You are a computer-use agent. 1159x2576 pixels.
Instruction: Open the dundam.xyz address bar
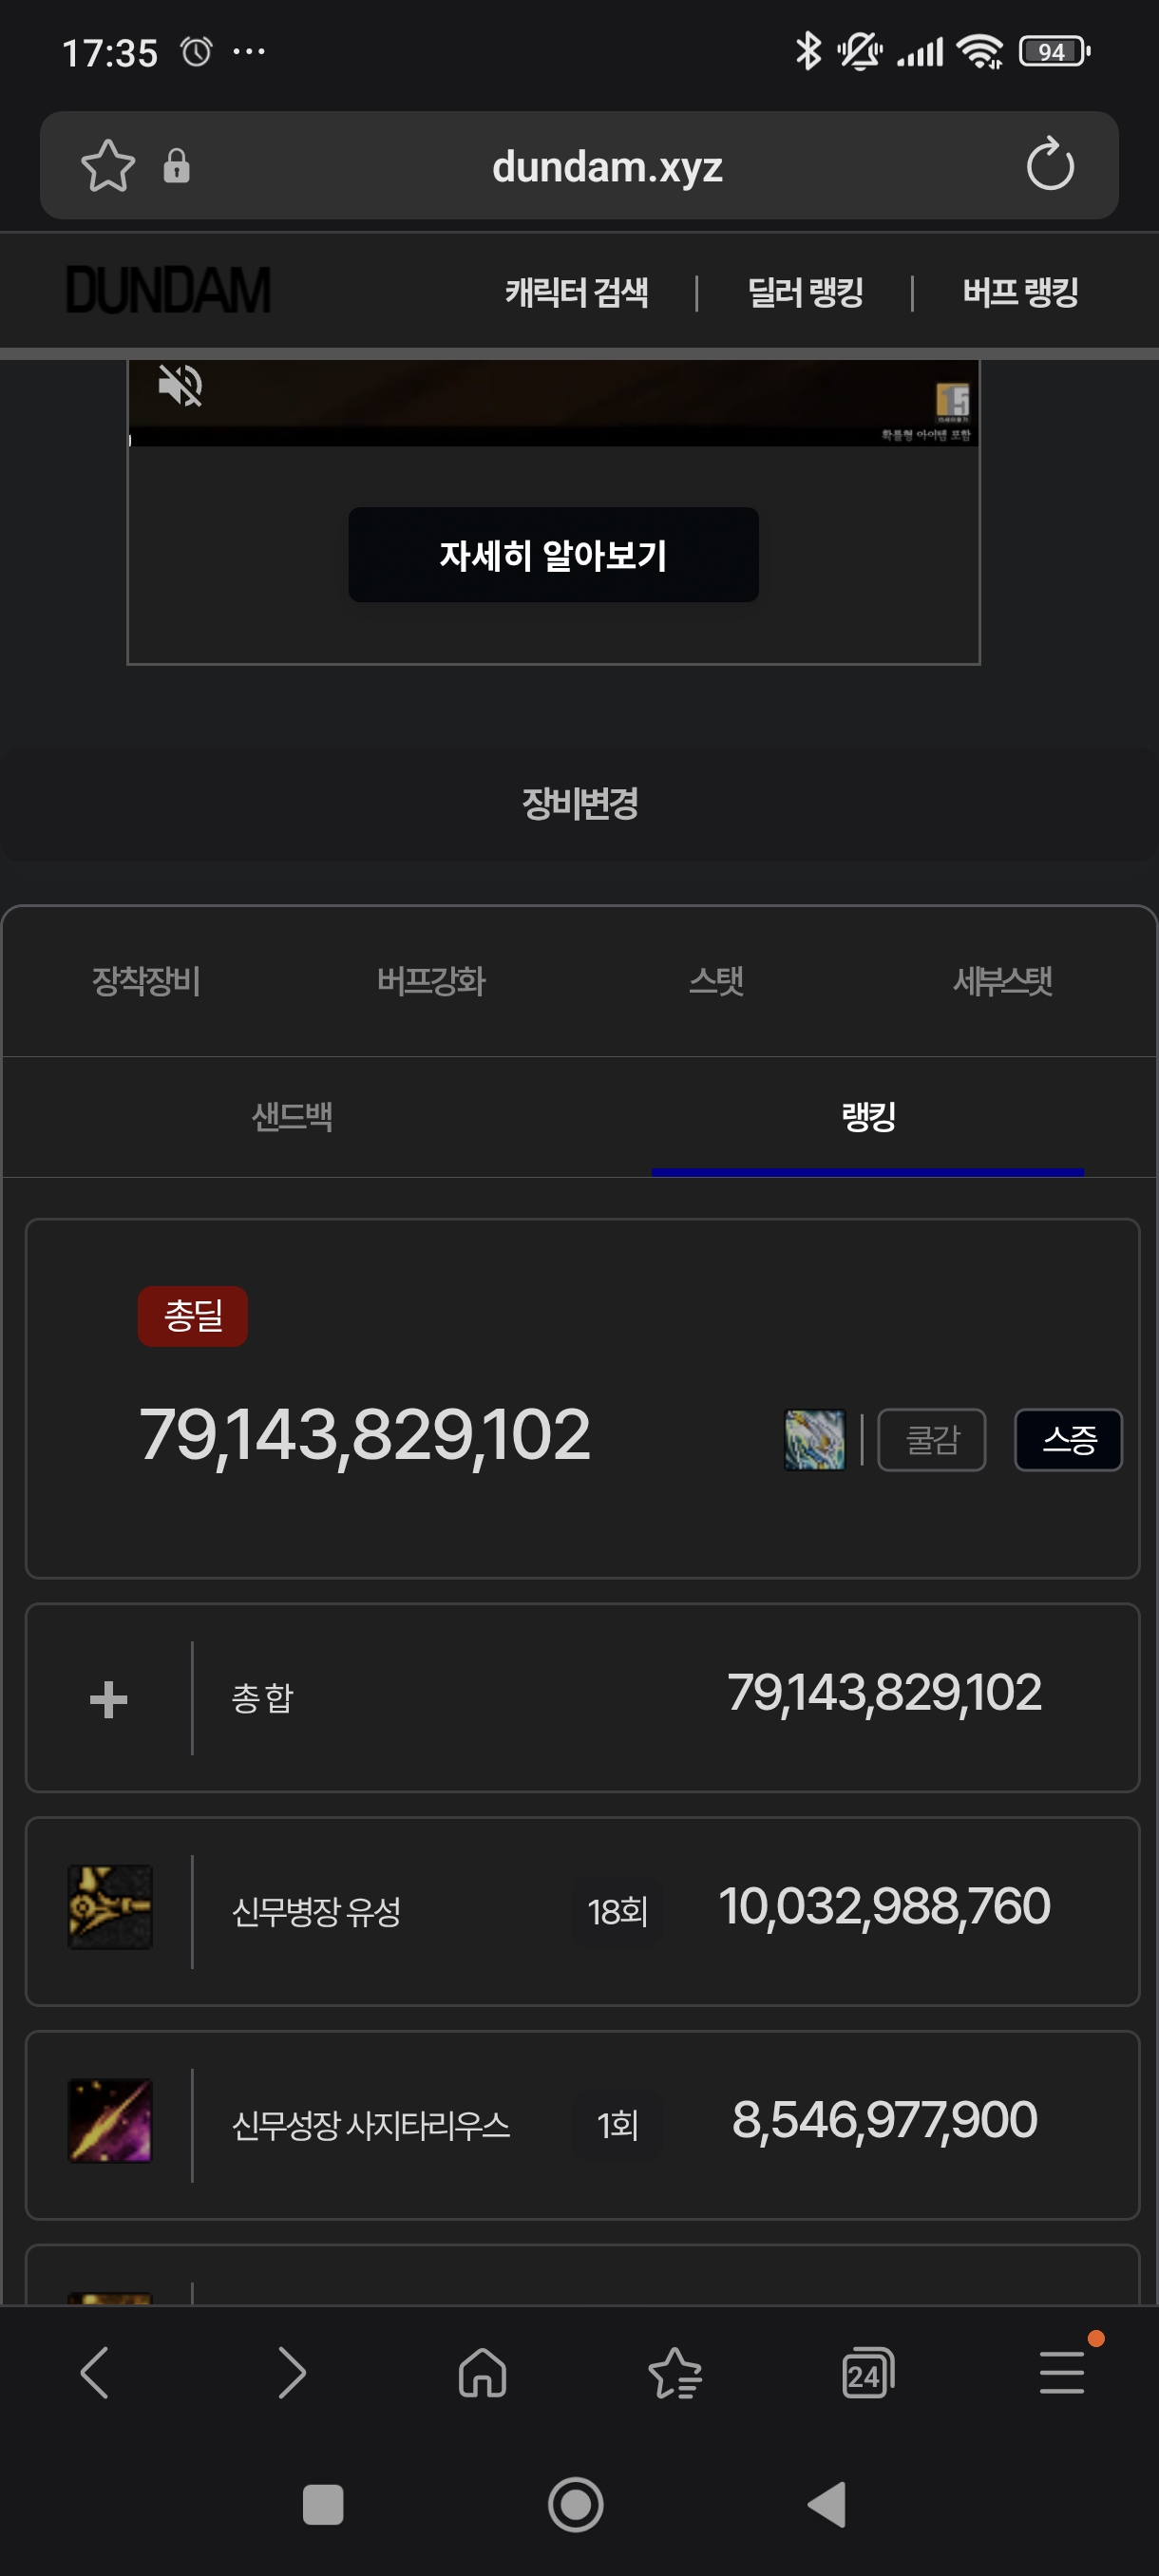click(x=579, y=166)
